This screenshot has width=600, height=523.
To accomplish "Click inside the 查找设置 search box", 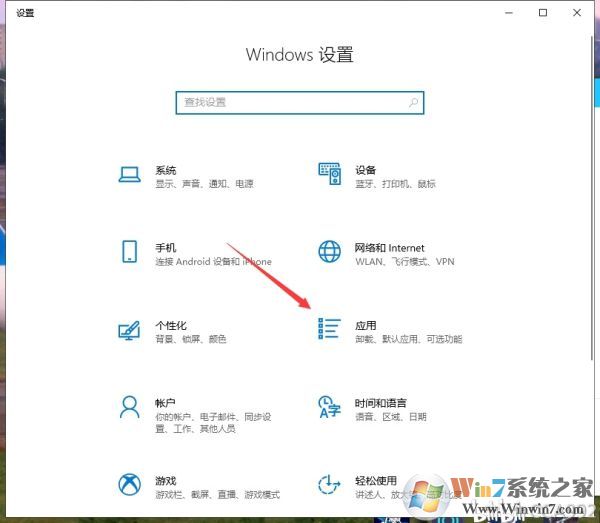I will [x=300, y=103].
